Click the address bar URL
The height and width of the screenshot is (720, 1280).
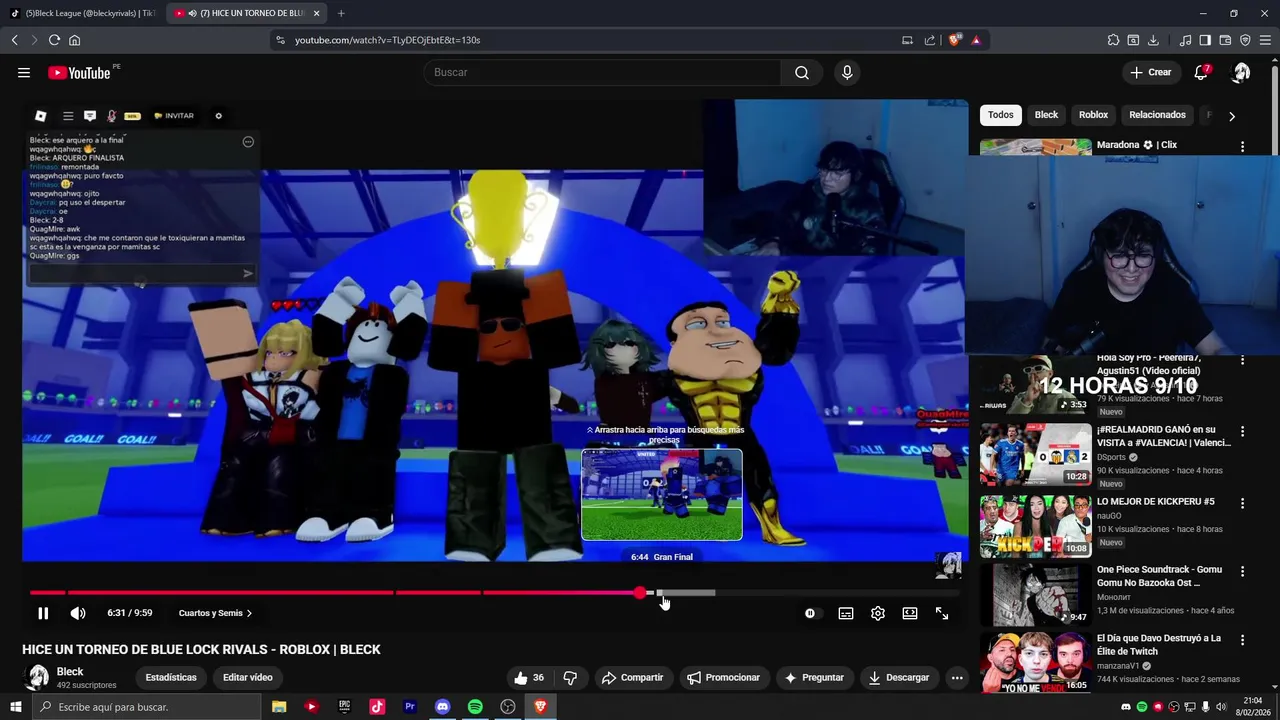[387, 40]
